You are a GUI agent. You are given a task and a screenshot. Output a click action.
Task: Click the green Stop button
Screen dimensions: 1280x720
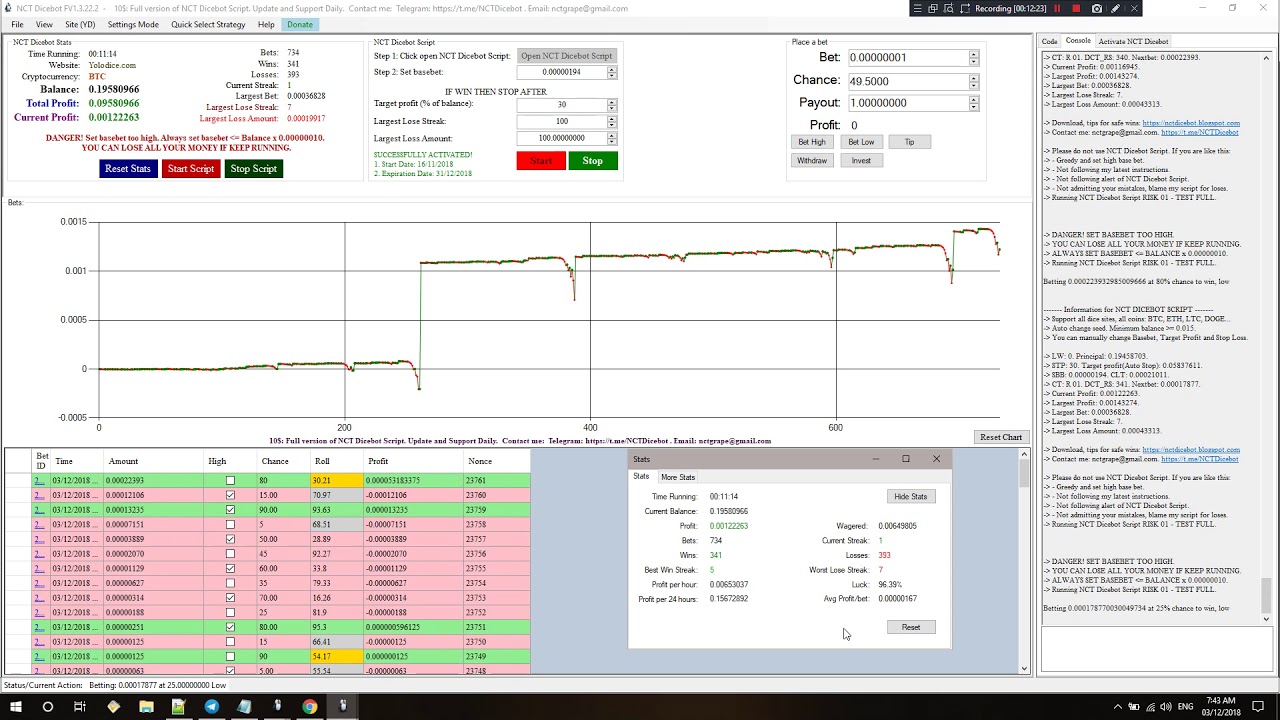tap(593, 160)
